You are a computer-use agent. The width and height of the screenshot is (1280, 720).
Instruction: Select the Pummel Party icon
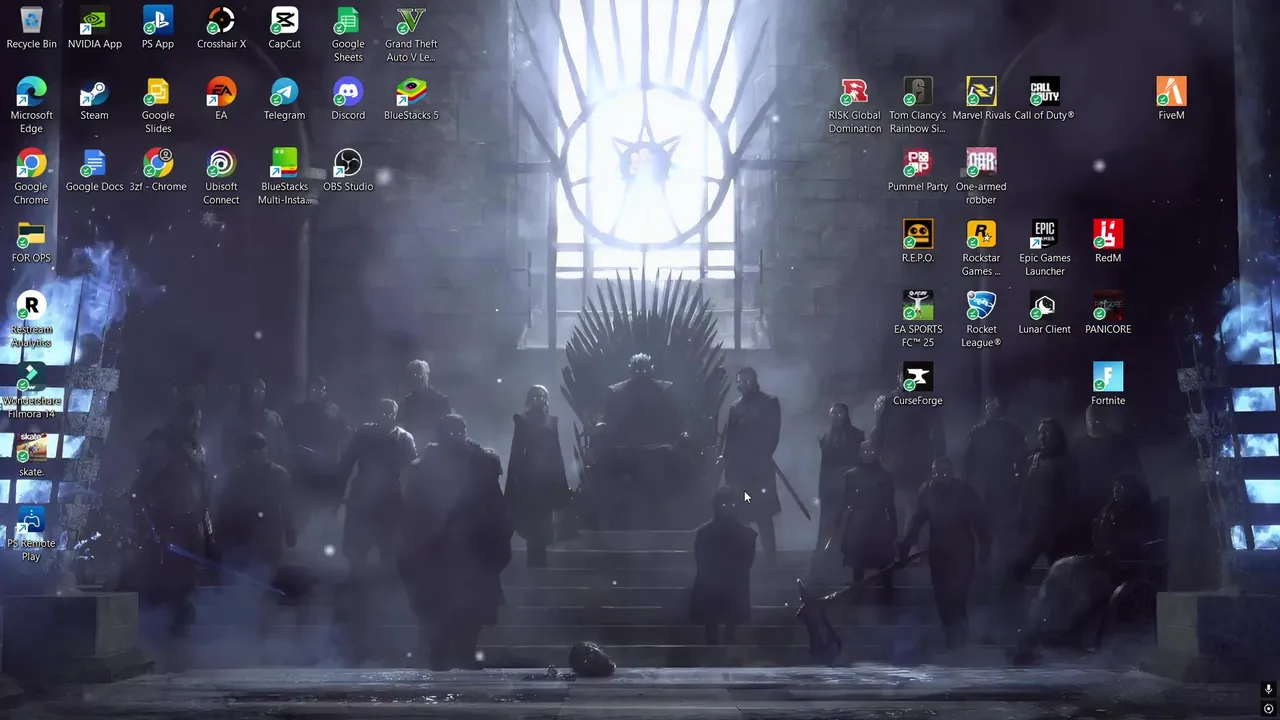917,163
